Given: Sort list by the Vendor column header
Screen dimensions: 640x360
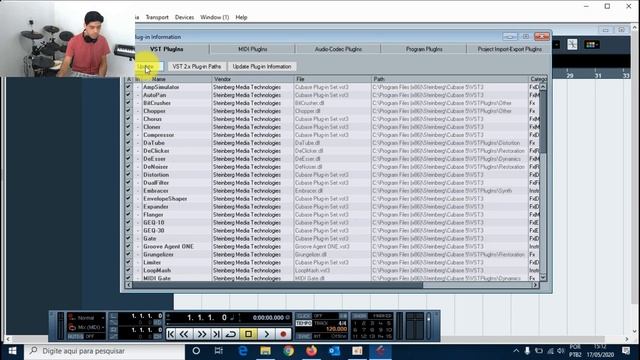Looking at the screenshot, I should click(253, 79).
